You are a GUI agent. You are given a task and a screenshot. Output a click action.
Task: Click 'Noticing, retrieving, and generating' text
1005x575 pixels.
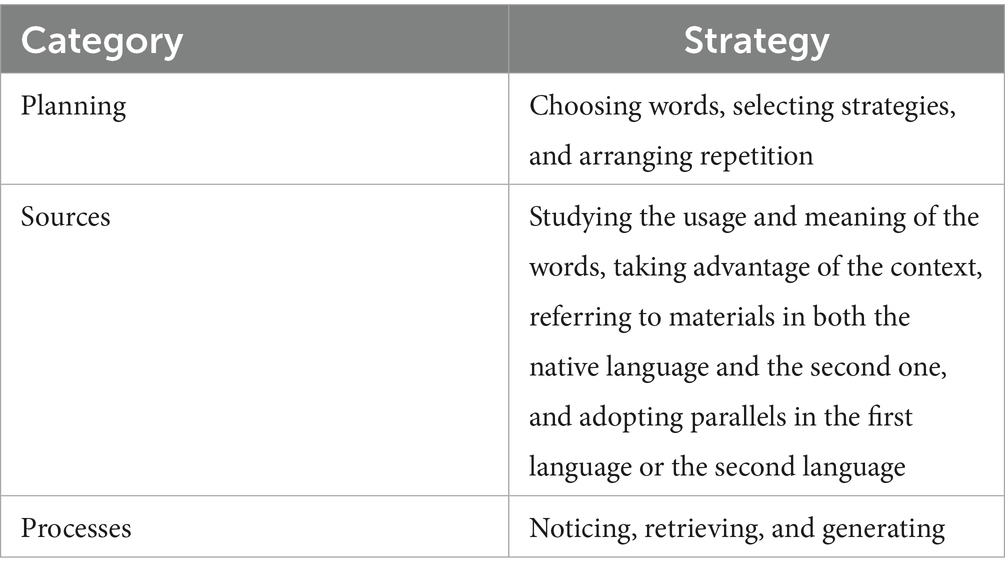click(737, 527)
